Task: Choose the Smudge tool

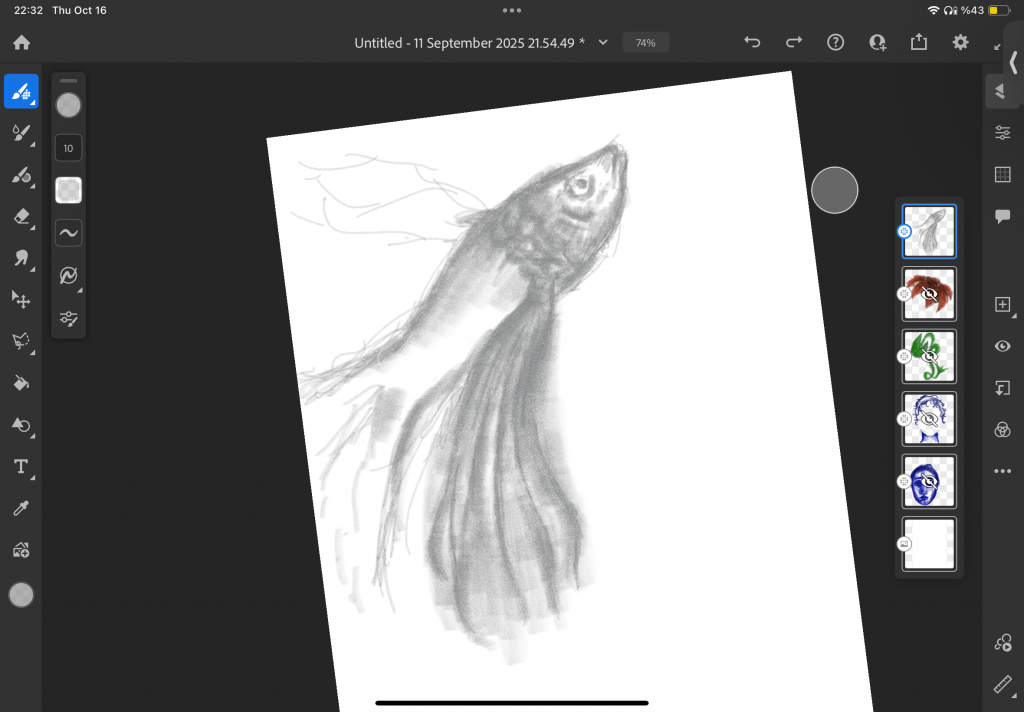Action: click(x=21, y=258)
